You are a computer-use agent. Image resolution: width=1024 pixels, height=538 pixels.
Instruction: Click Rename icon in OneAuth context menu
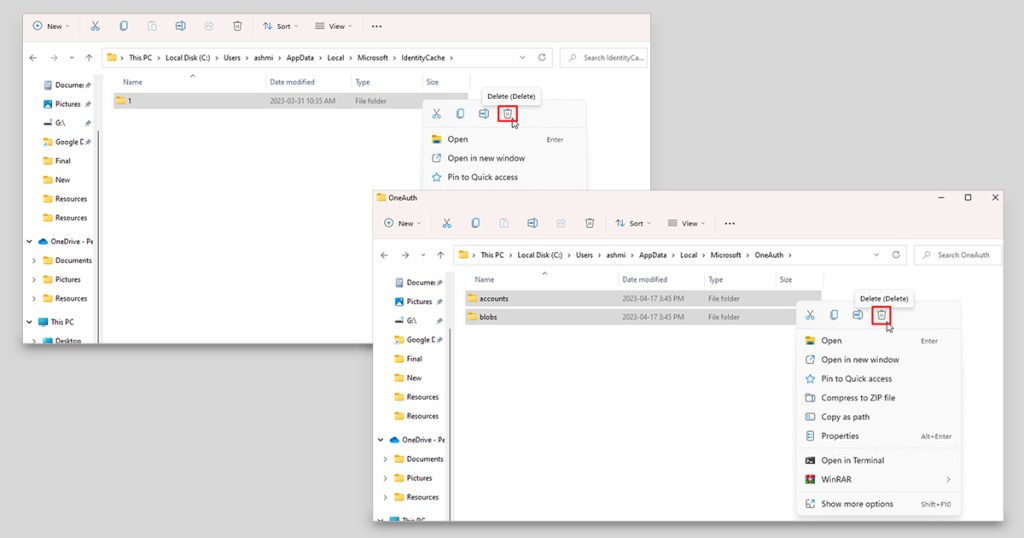point(857,315)
